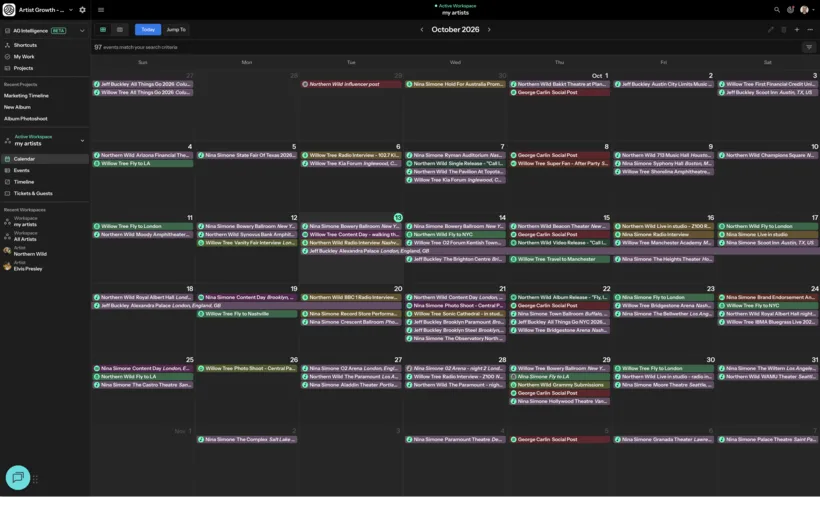Open Nina Simone Hold For Australia event
Screen dimensions: 820x513
[455, 84]
